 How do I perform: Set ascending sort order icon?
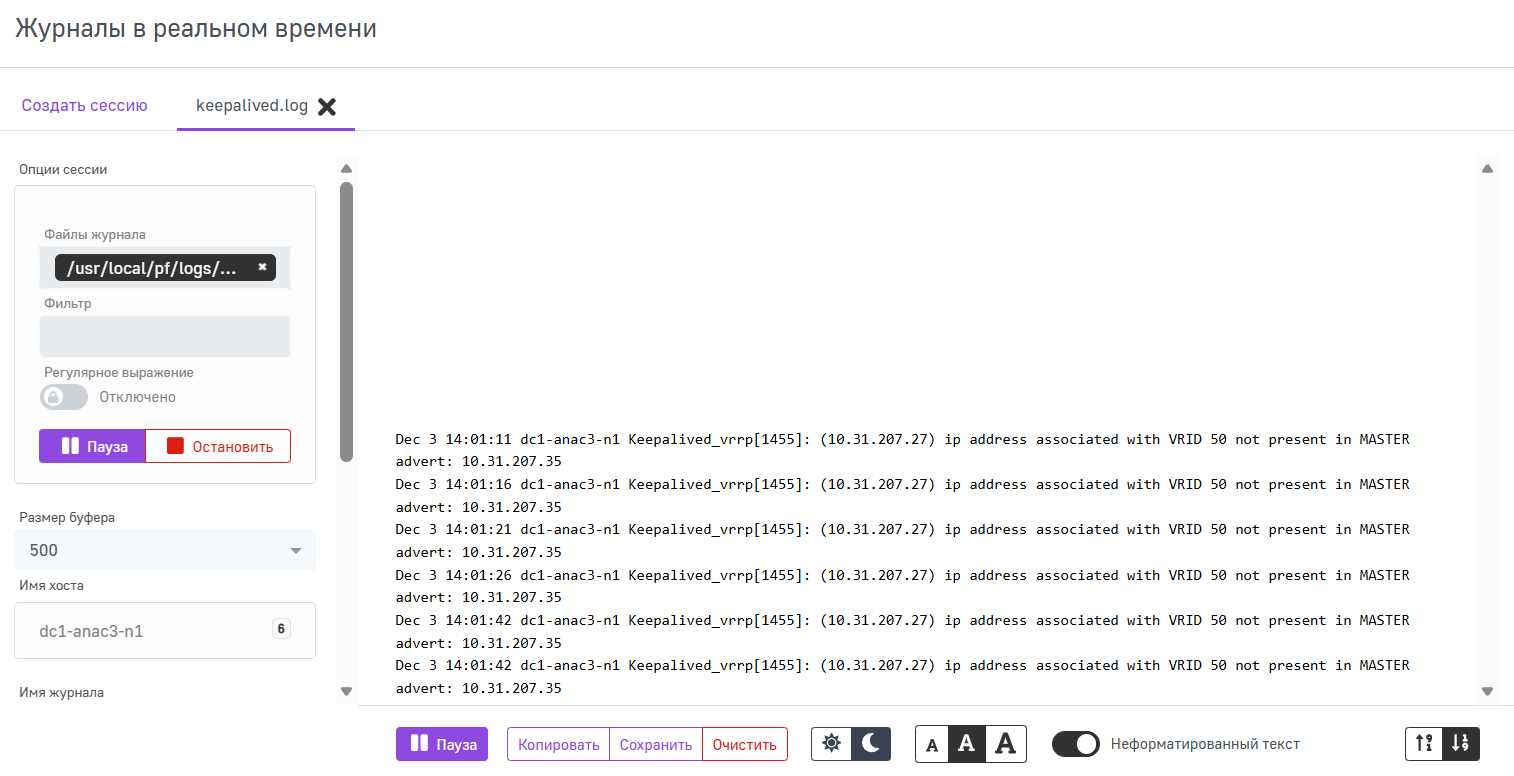pos(1424,744)
